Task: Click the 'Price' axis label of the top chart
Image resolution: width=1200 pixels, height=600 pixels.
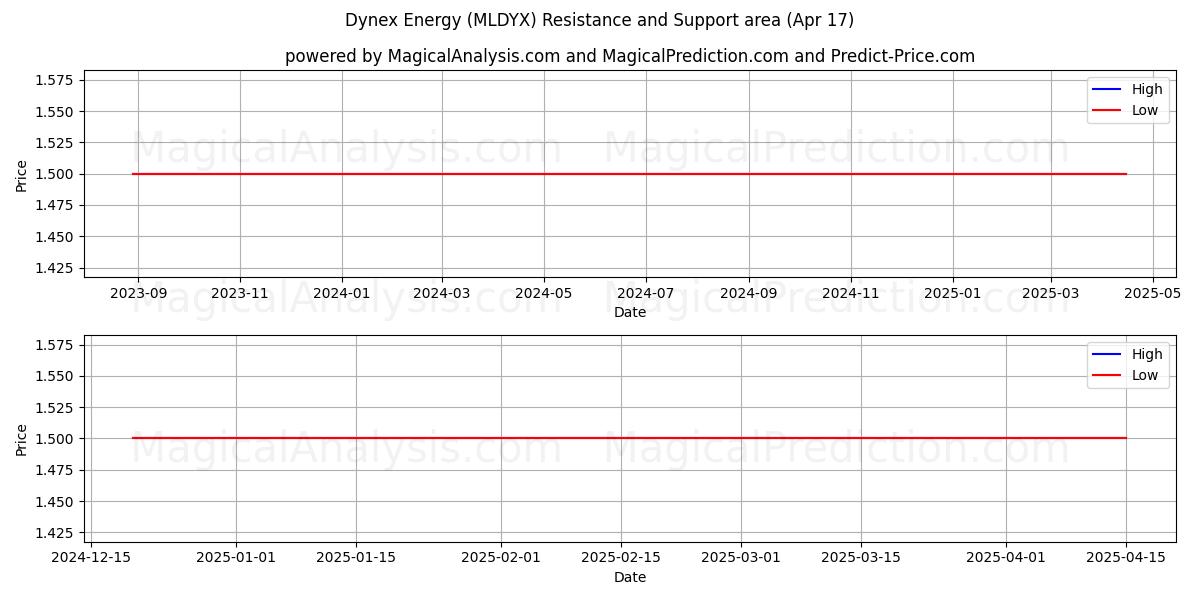Action: [x=22, y=174]
